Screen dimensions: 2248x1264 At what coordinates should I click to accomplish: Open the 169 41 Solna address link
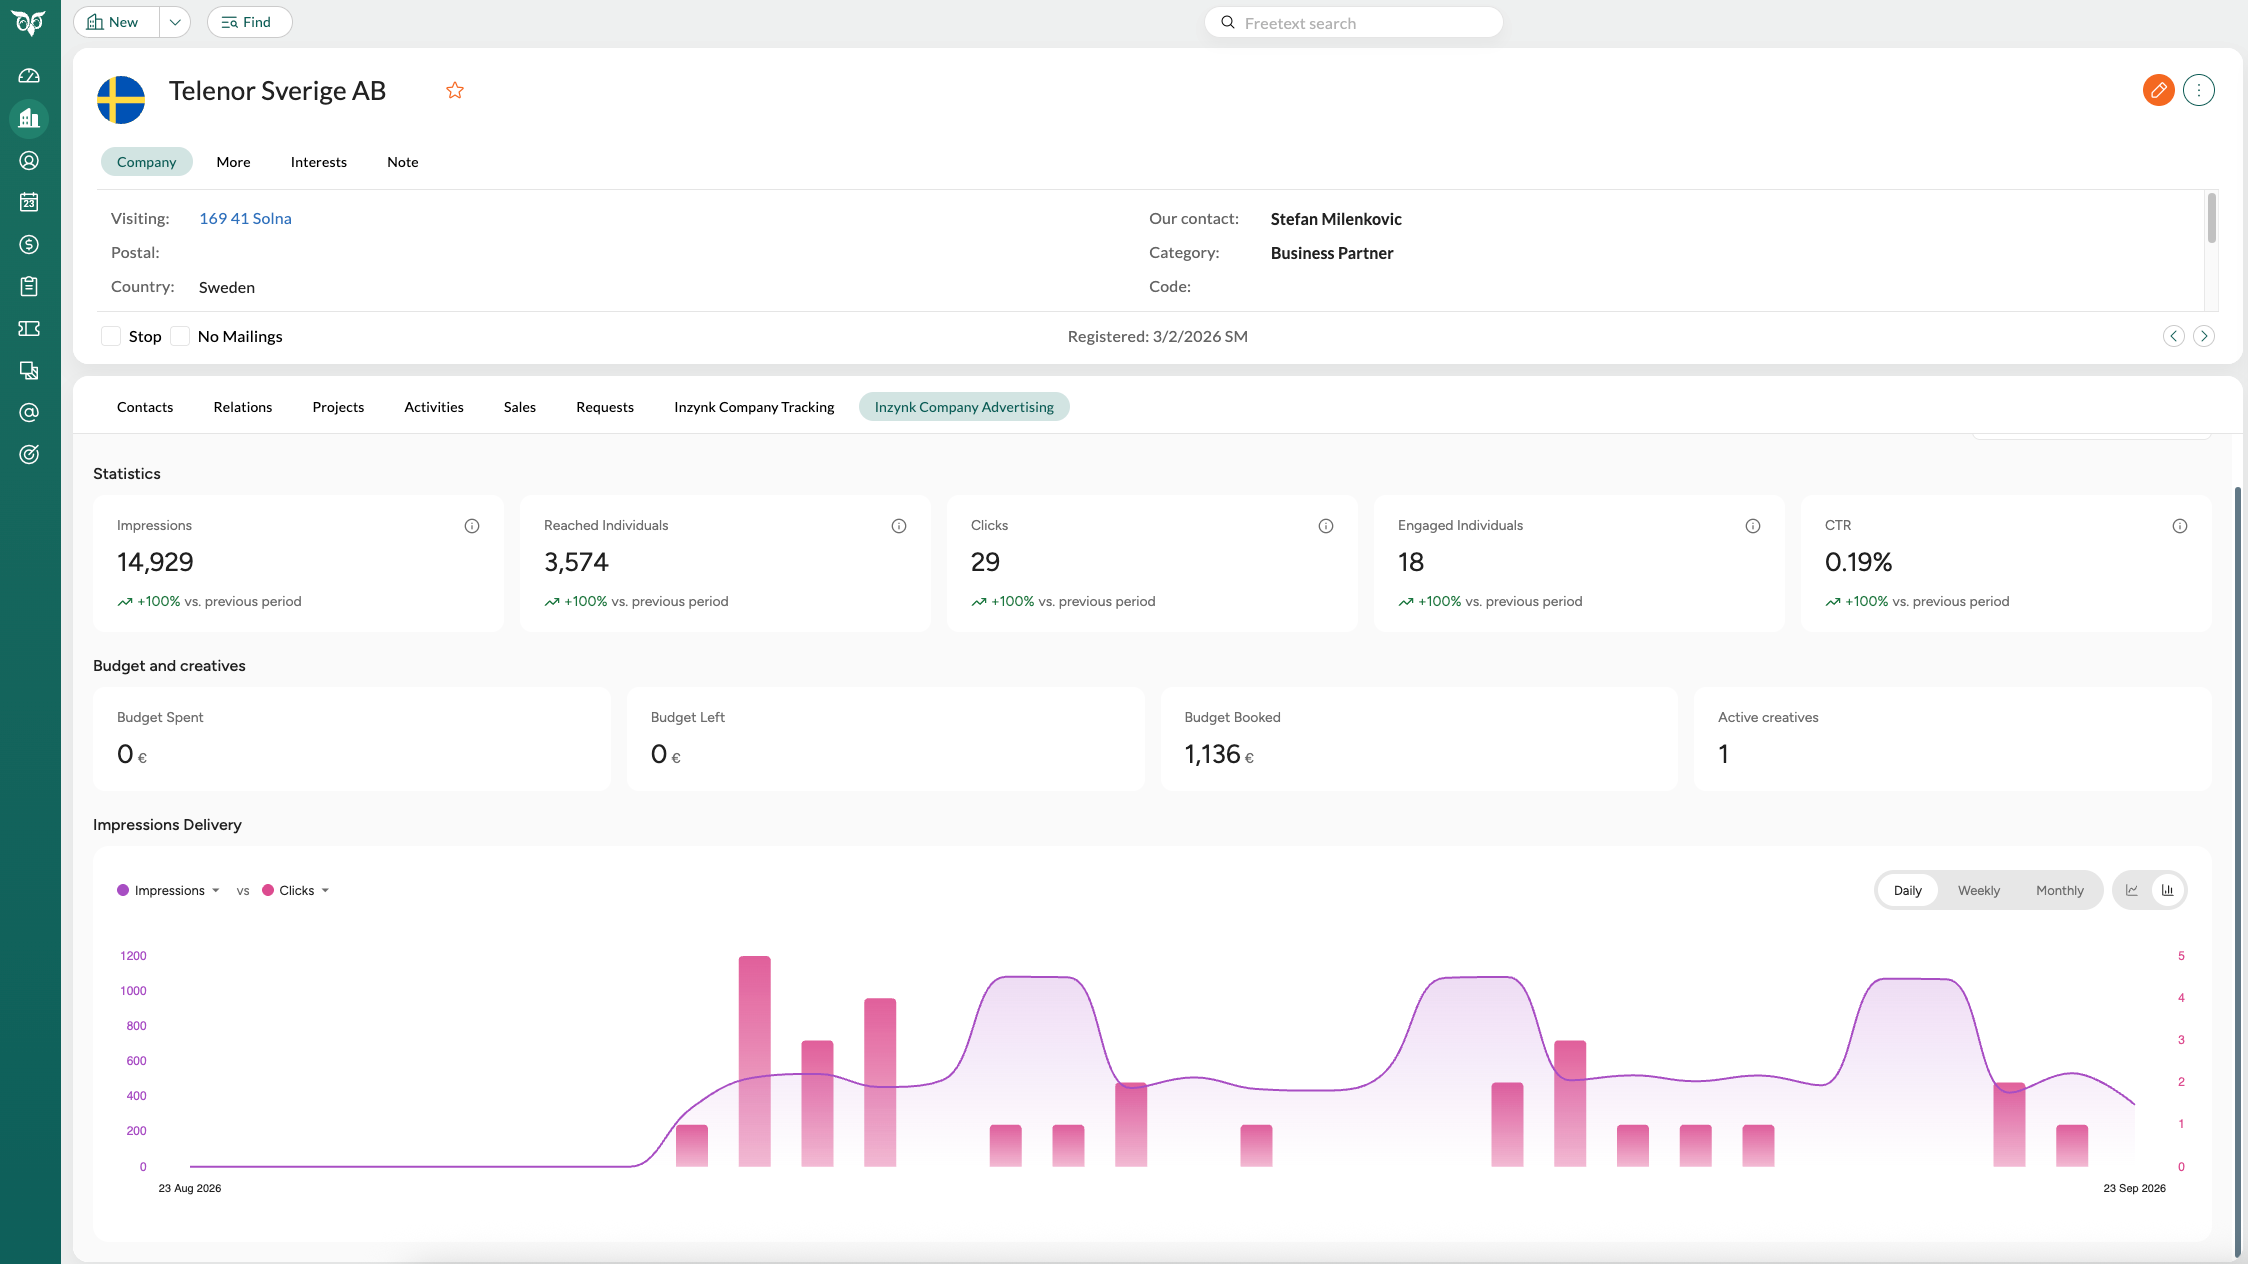click(x=245, y=218)
